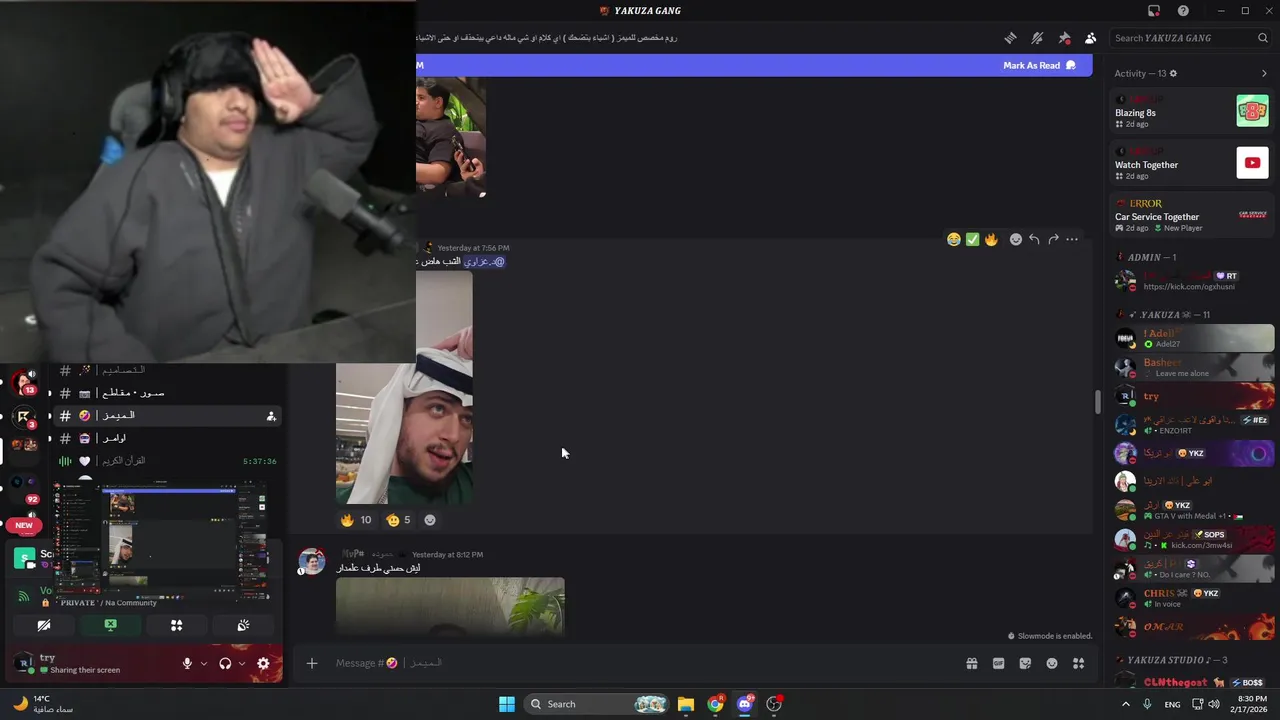
Task: Click the message input field
Action: click(x=640, y=663)
